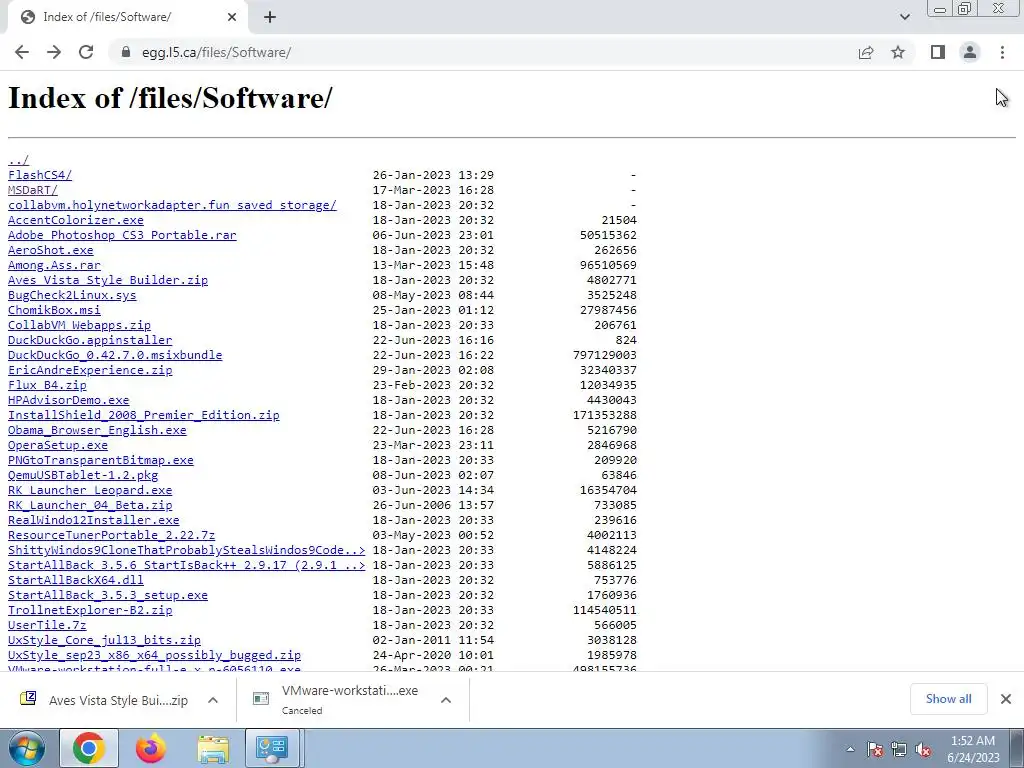This screenshot has height=768, width=1024.
Task: Download PNGtoTransparentBitmap.exe
Action: pyautogui.click(x=101, y=460)
